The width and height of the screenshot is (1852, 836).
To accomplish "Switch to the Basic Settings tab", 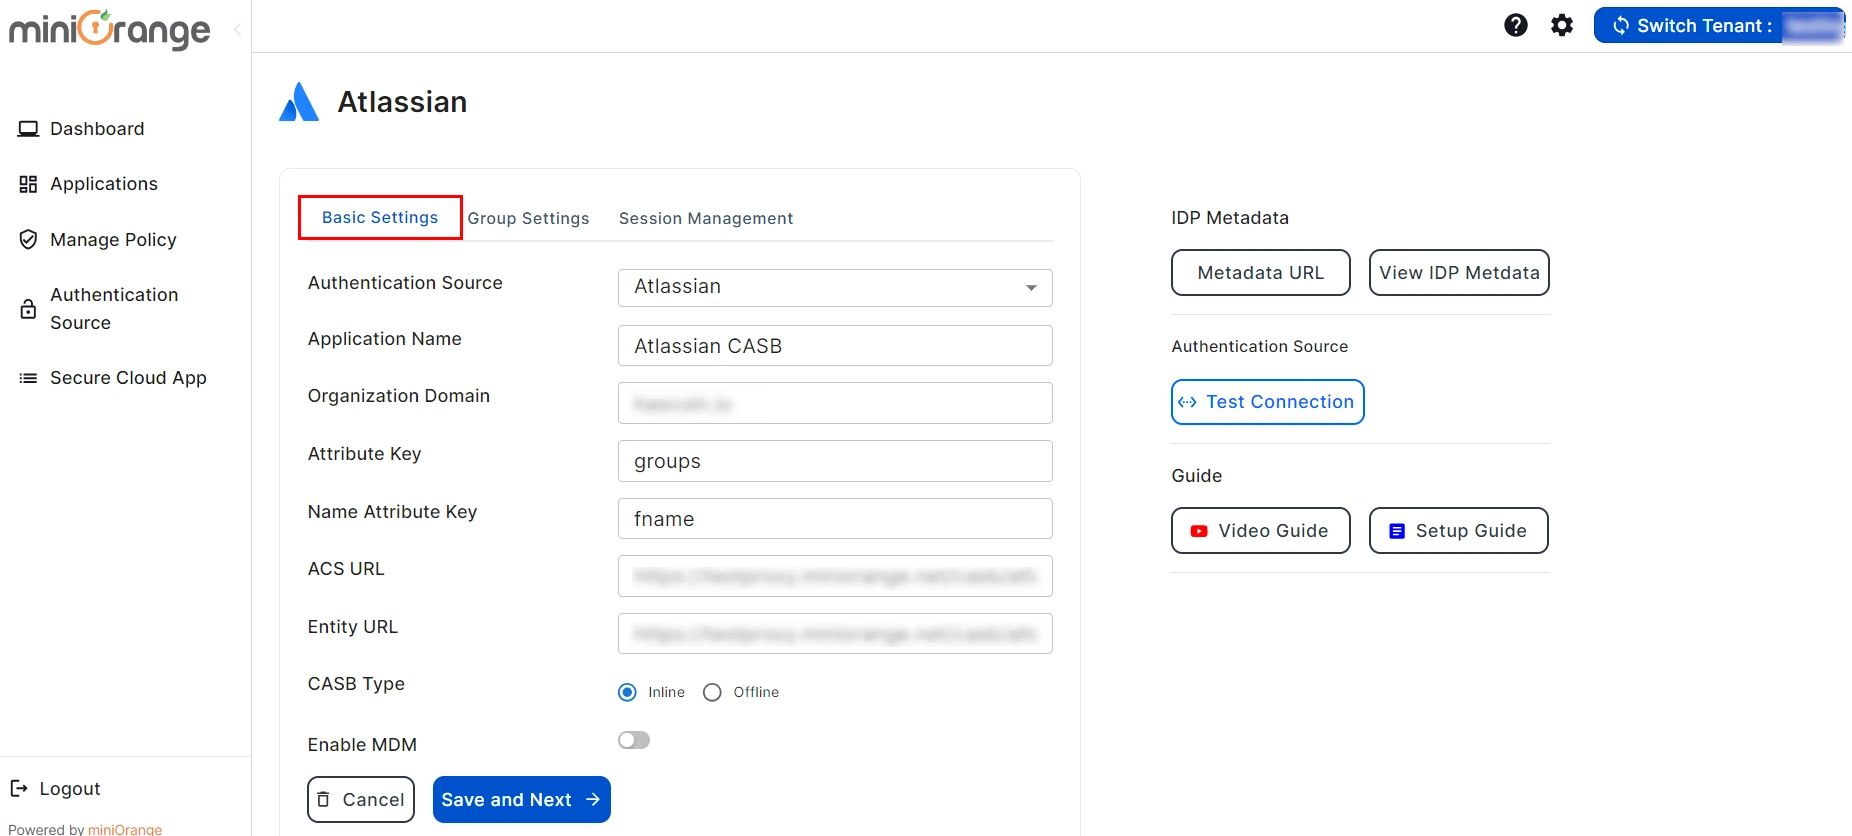I will 380,218.
